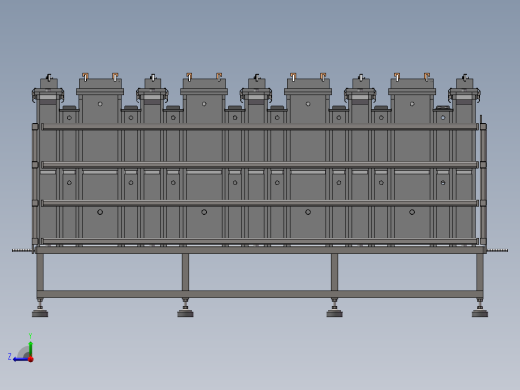Click the blue Z axis arrow on the triad
Screen dimensions: 520x390
(x=21, y=359)
